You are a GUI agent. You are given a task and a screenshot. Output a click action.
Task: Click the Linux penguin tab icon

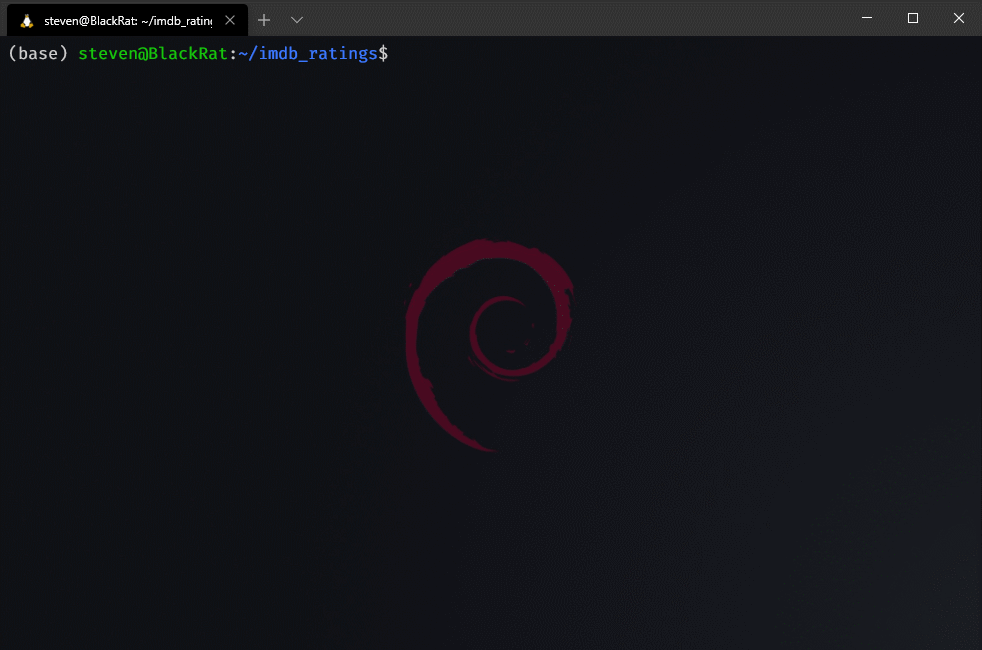26,21
